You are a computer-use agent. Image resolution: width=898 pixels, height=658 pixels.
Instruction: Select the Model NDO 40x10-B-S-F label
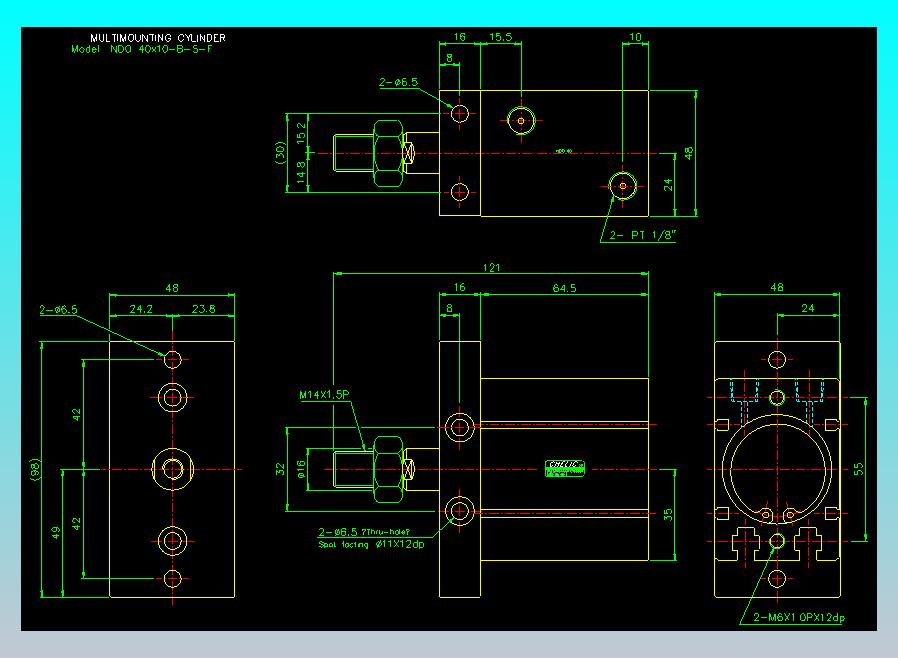[x=141, y=49]
